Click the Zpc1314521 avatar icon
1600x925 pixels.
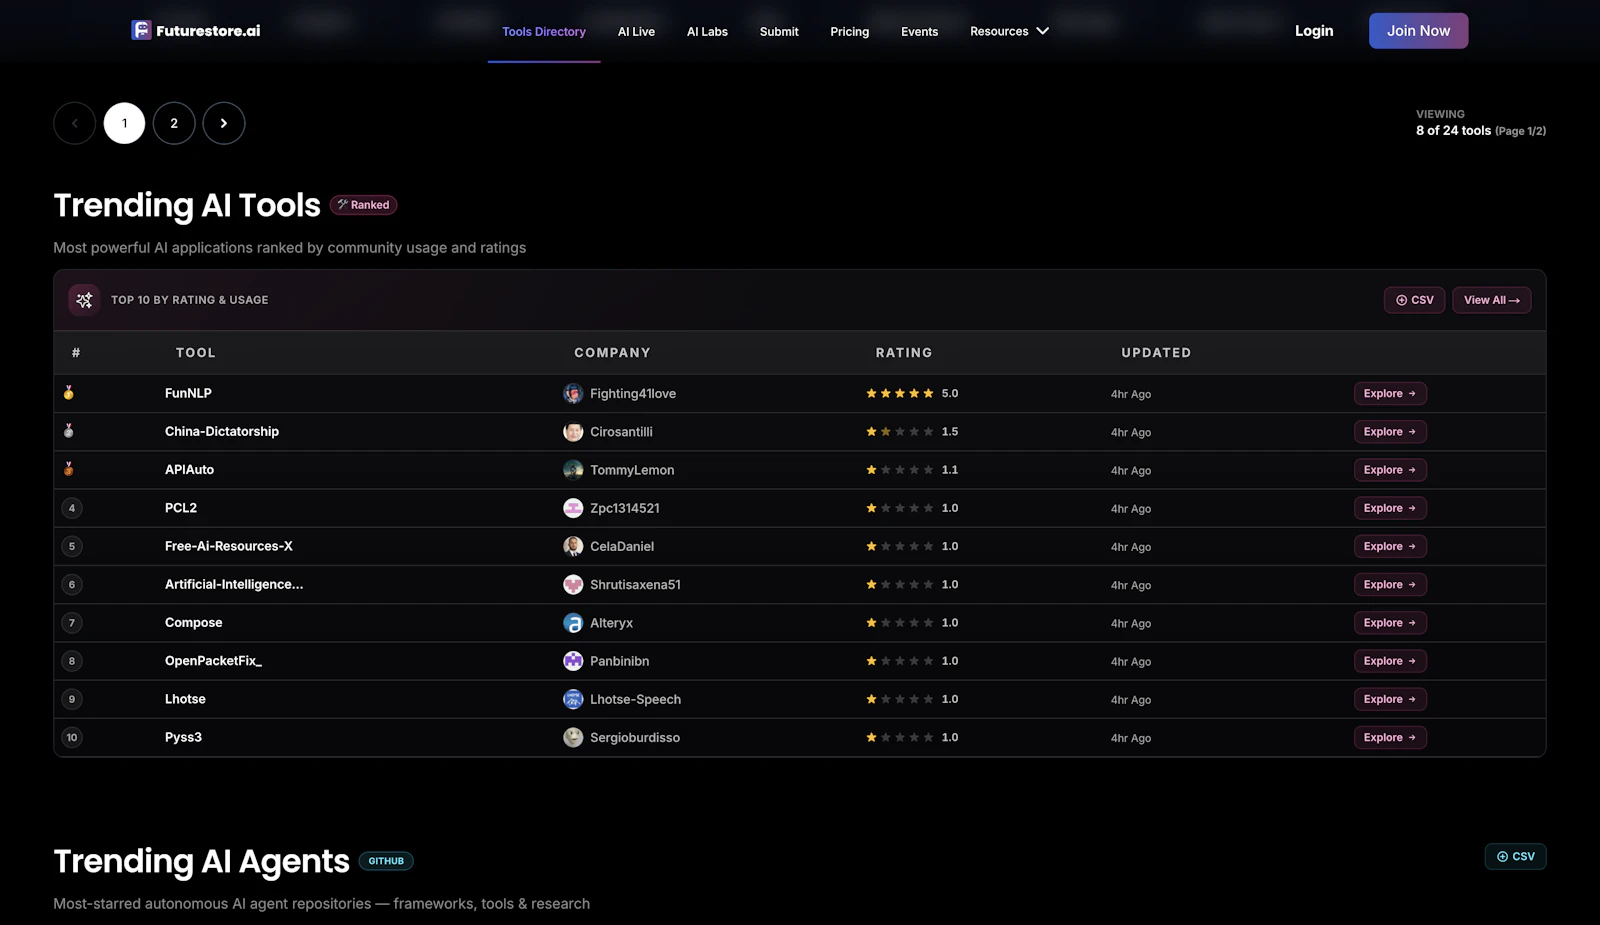click(573, 508)
